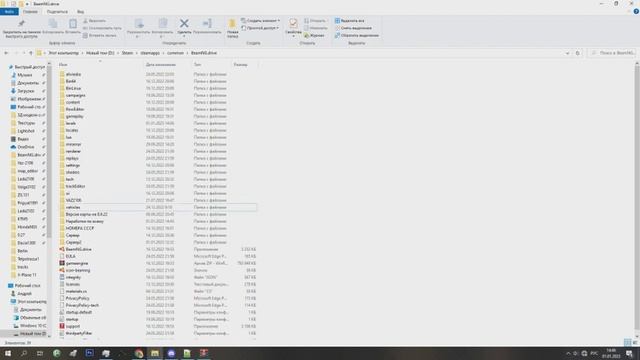The width and height of the screenshot is (640, 360).
Task: Select the campaigns folder row
Action: point(158,95)
